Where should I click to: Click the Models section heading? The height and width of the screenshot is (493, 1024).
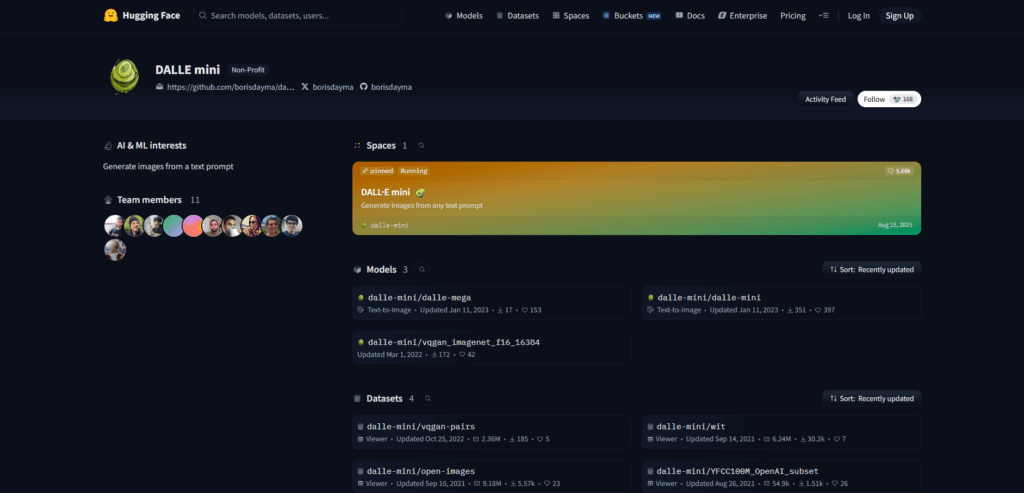tap(381, 270)
